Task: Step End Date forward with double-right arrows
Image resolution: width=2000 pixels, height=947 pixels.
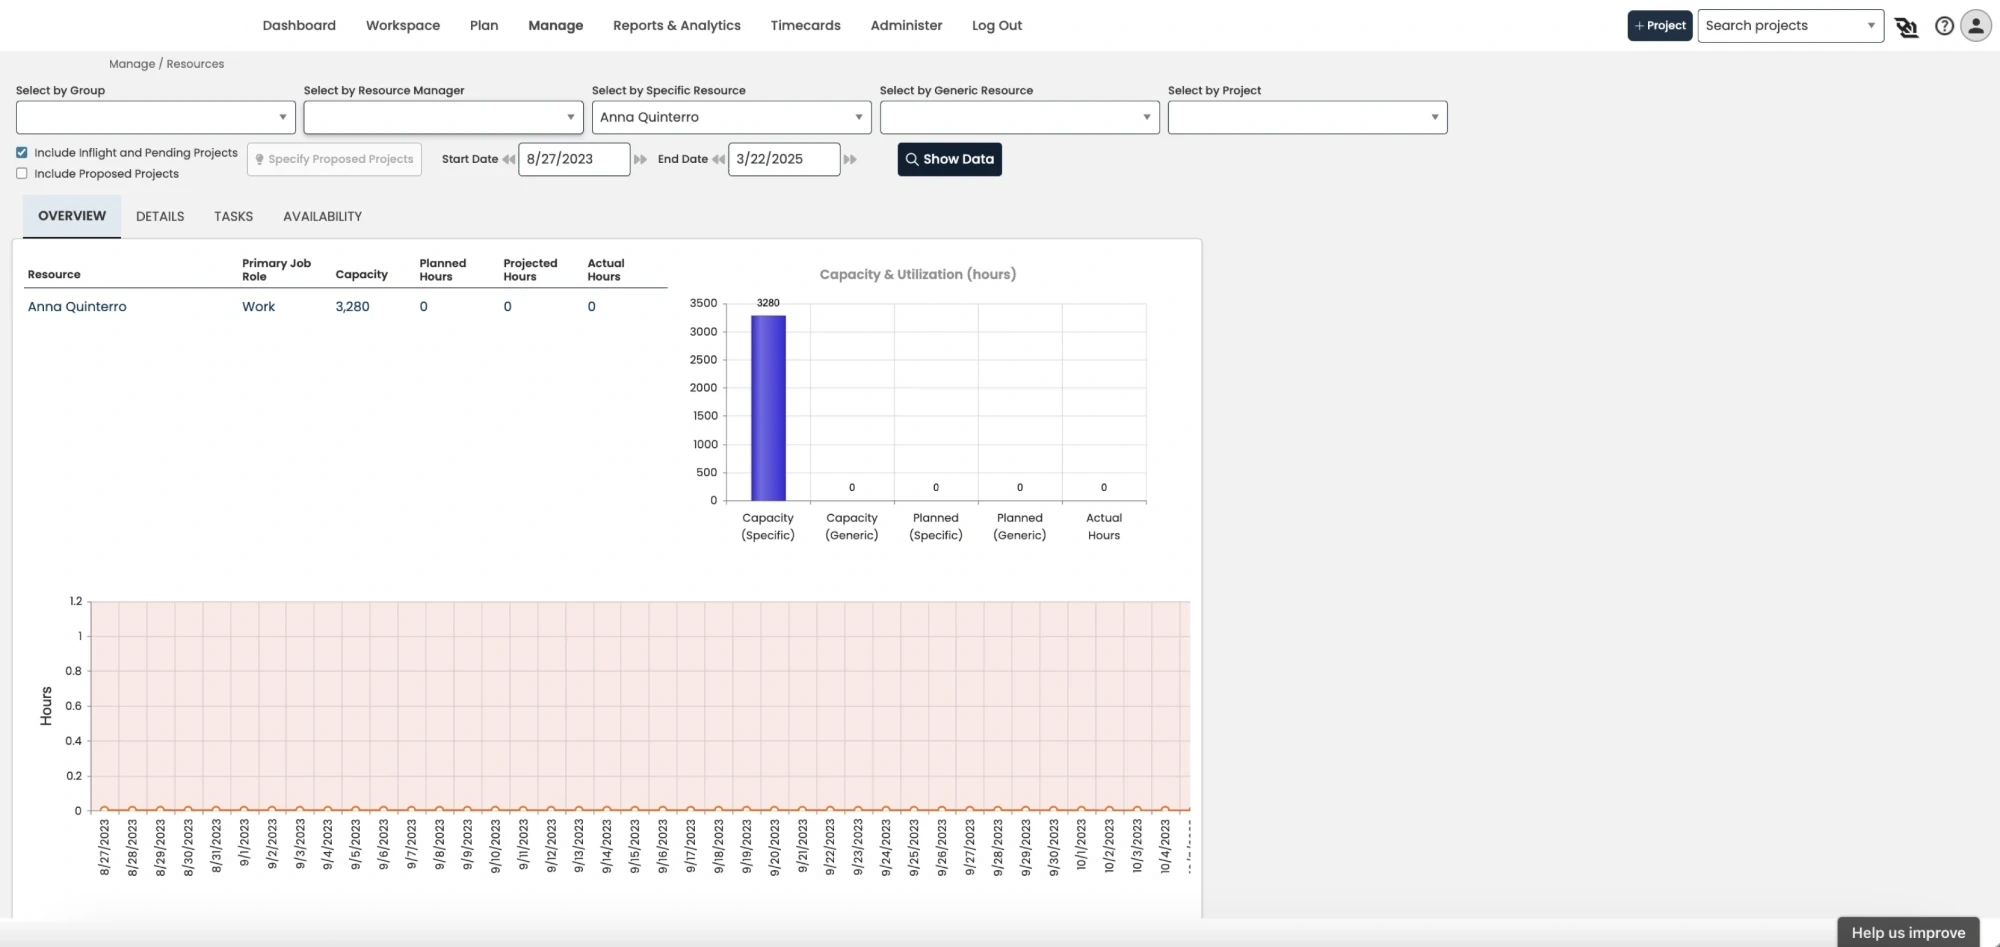Action: [850, 159]
